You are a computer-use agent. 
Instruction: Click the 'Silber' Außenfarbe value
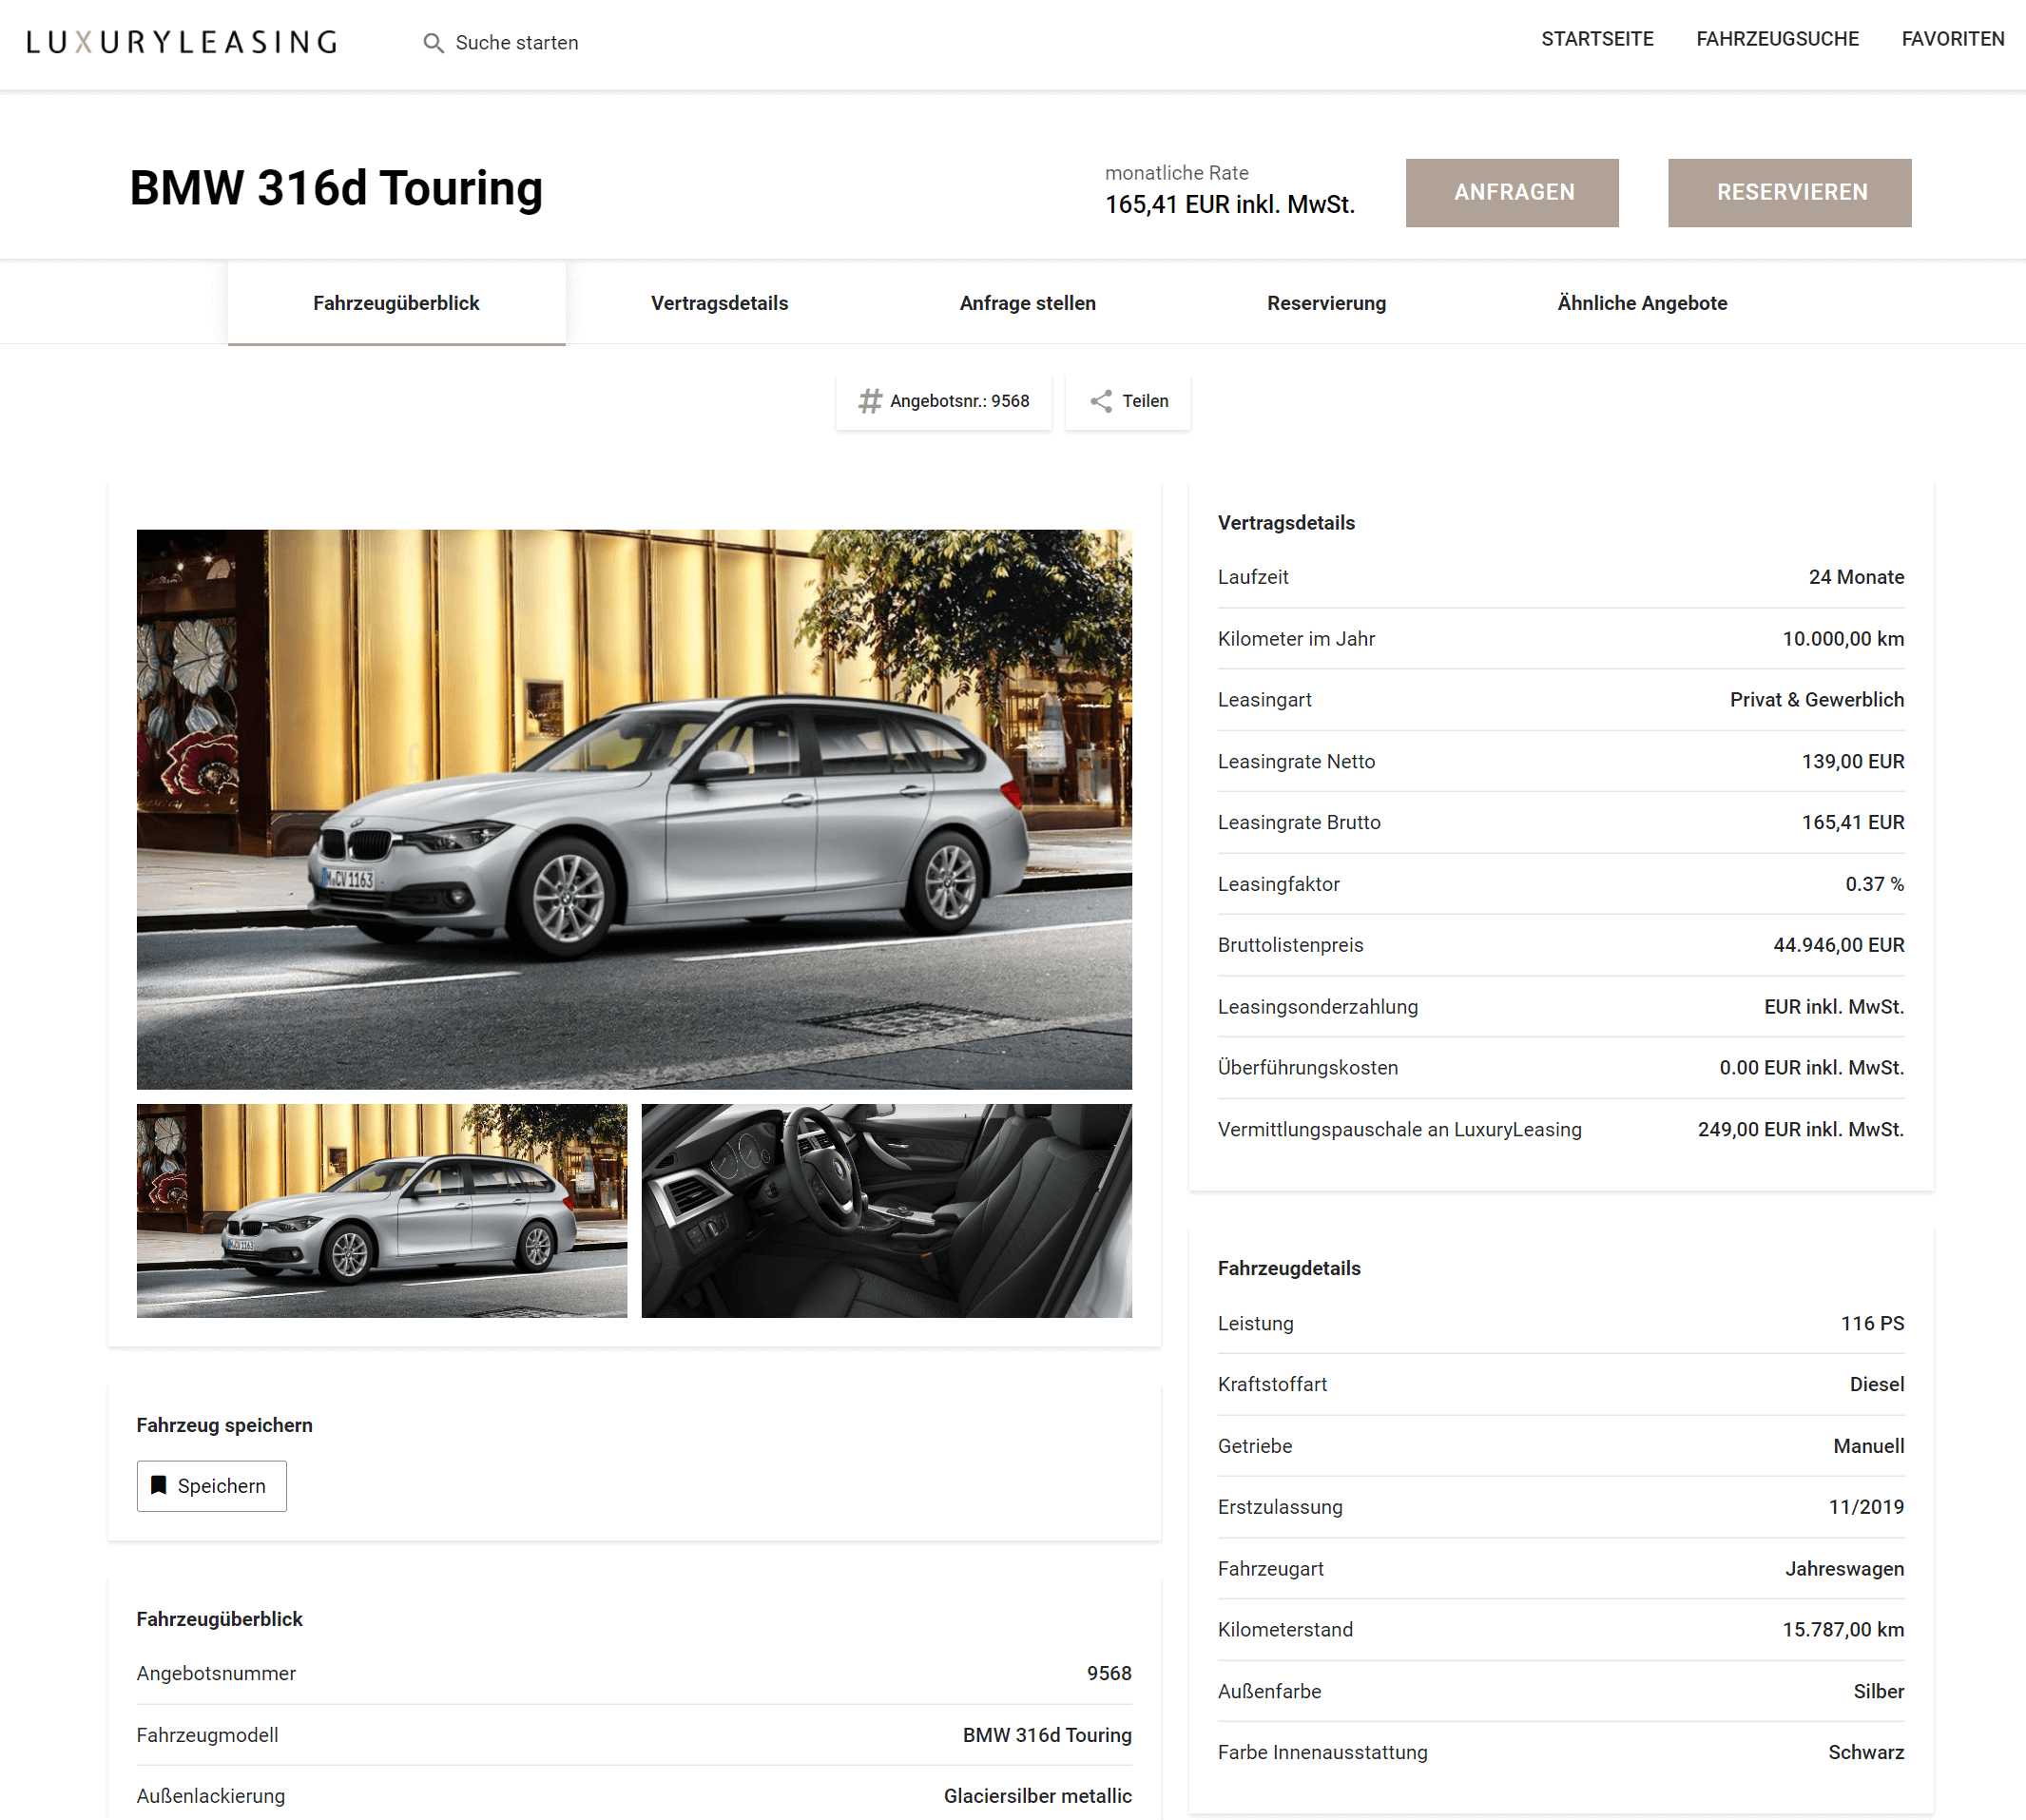pos(1878,1692)
